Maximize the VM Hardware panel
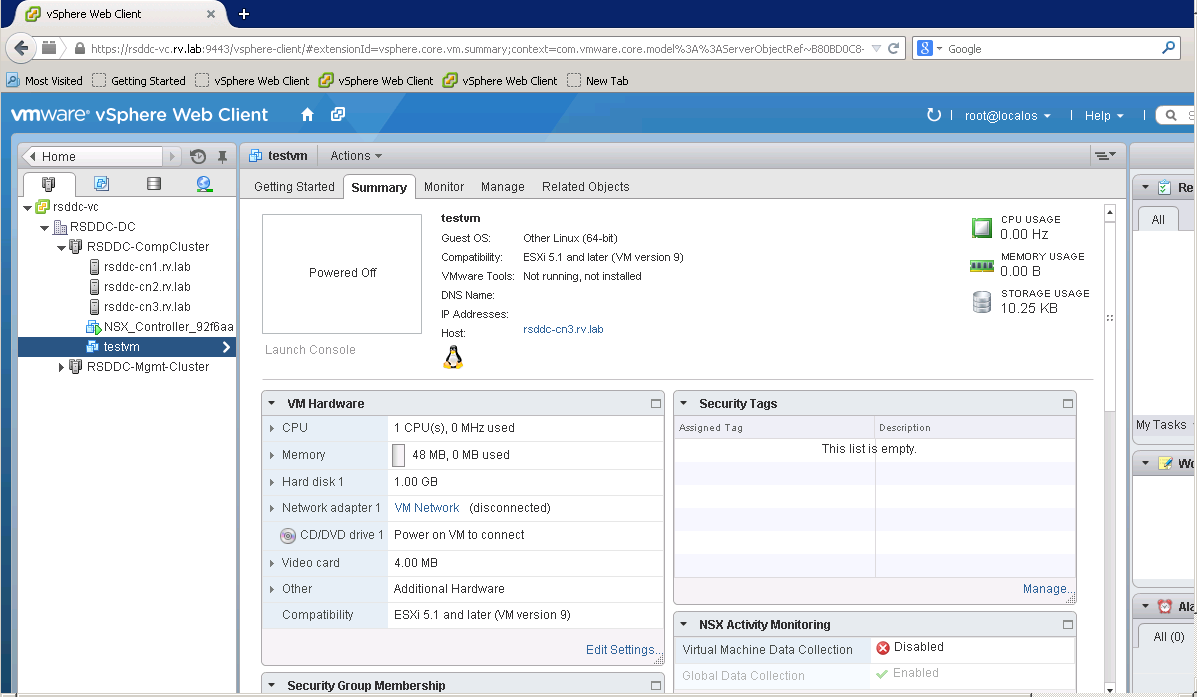Image resolution: width=1197 pixels, height=697 pixels. pyautogui.click(x=656, y=404)
